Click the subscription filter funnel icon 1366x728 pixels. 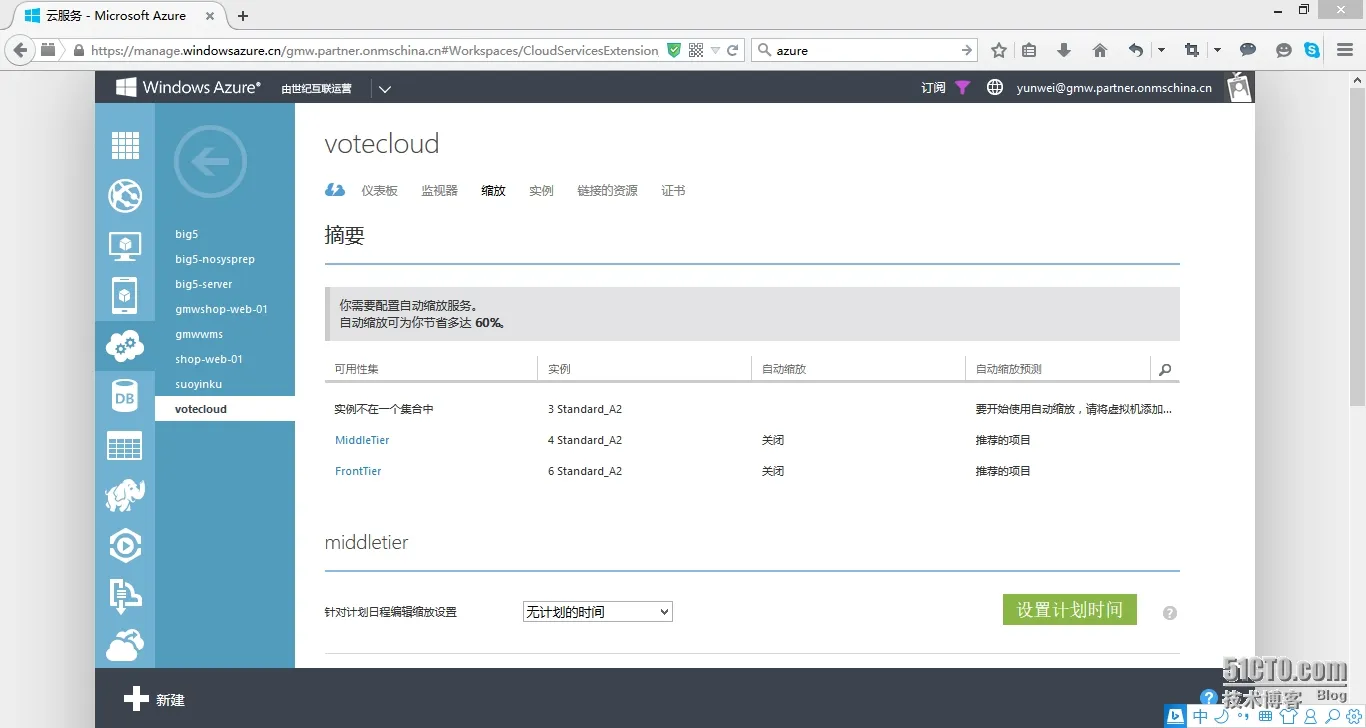coord(962,88)
